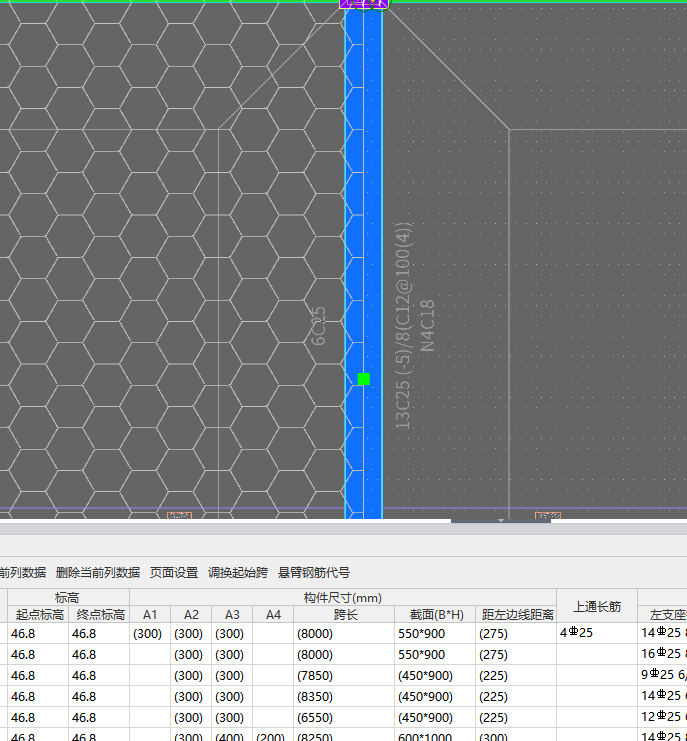
Task: Select the A1 column header
Action: tap(150, 615)
